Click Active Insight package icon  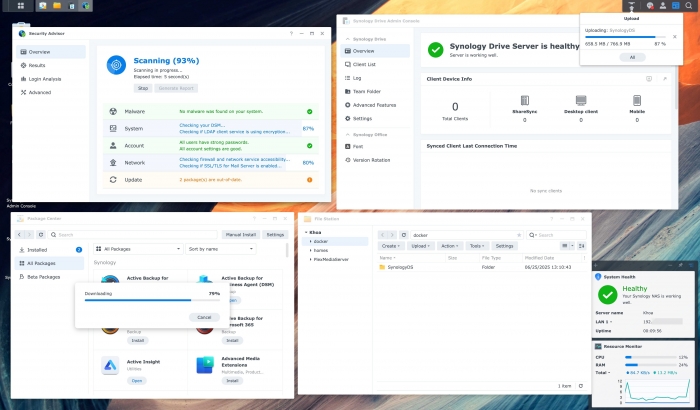tap(110, 365)
